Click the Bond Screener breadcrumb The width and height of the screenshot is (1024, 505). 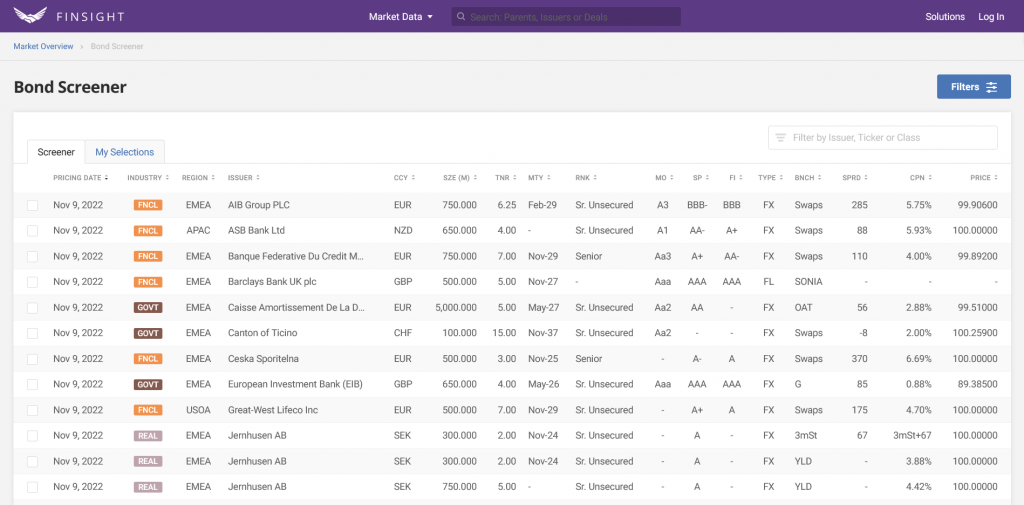(117, 46)
